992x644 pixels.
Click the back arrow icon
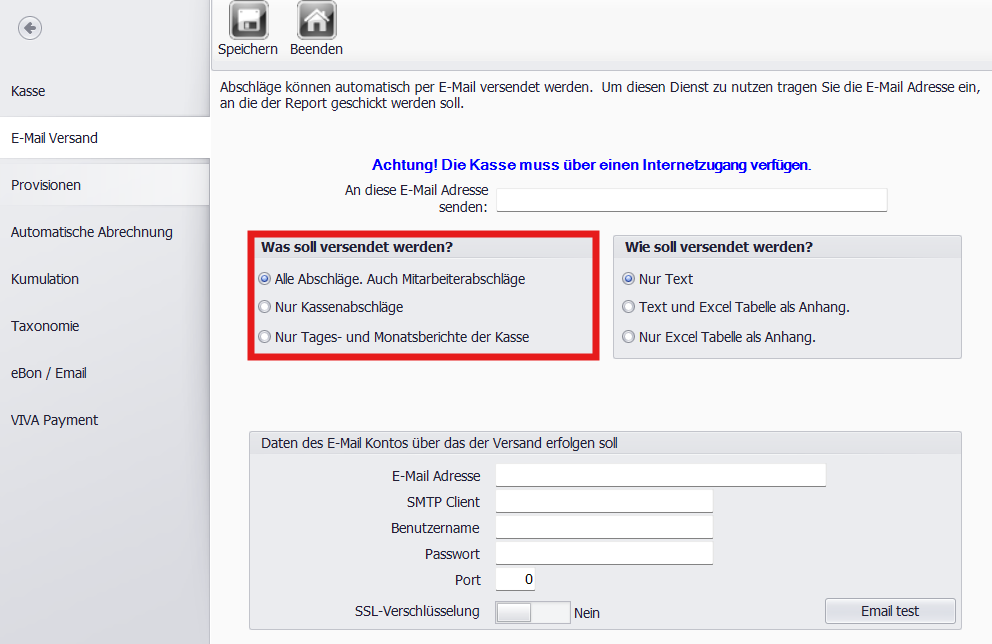pos(30,28)
